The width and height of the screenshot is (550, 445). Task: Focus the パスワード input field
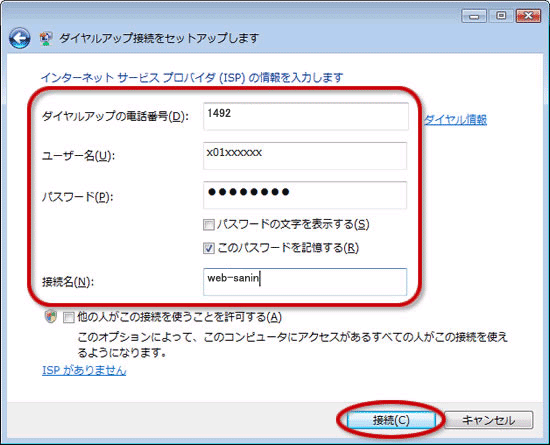point(305,195)
